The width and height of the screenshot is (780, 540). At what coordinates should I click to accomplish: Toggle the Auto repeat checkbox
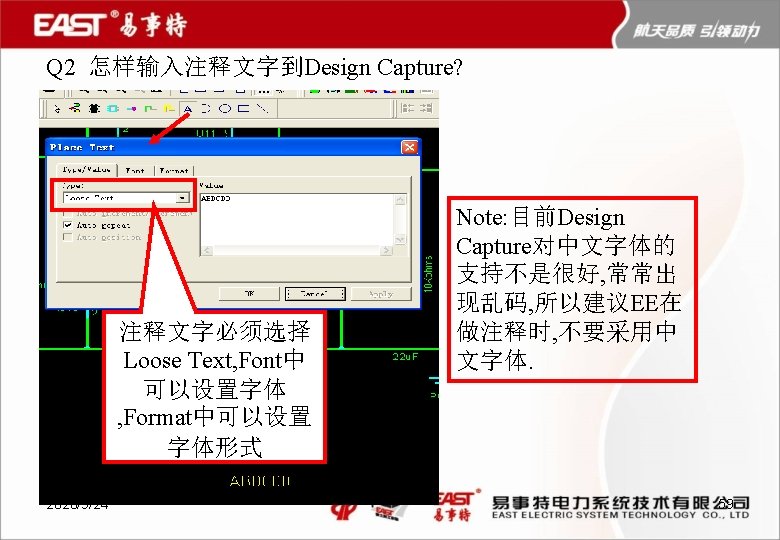click(x=68, y=225)
